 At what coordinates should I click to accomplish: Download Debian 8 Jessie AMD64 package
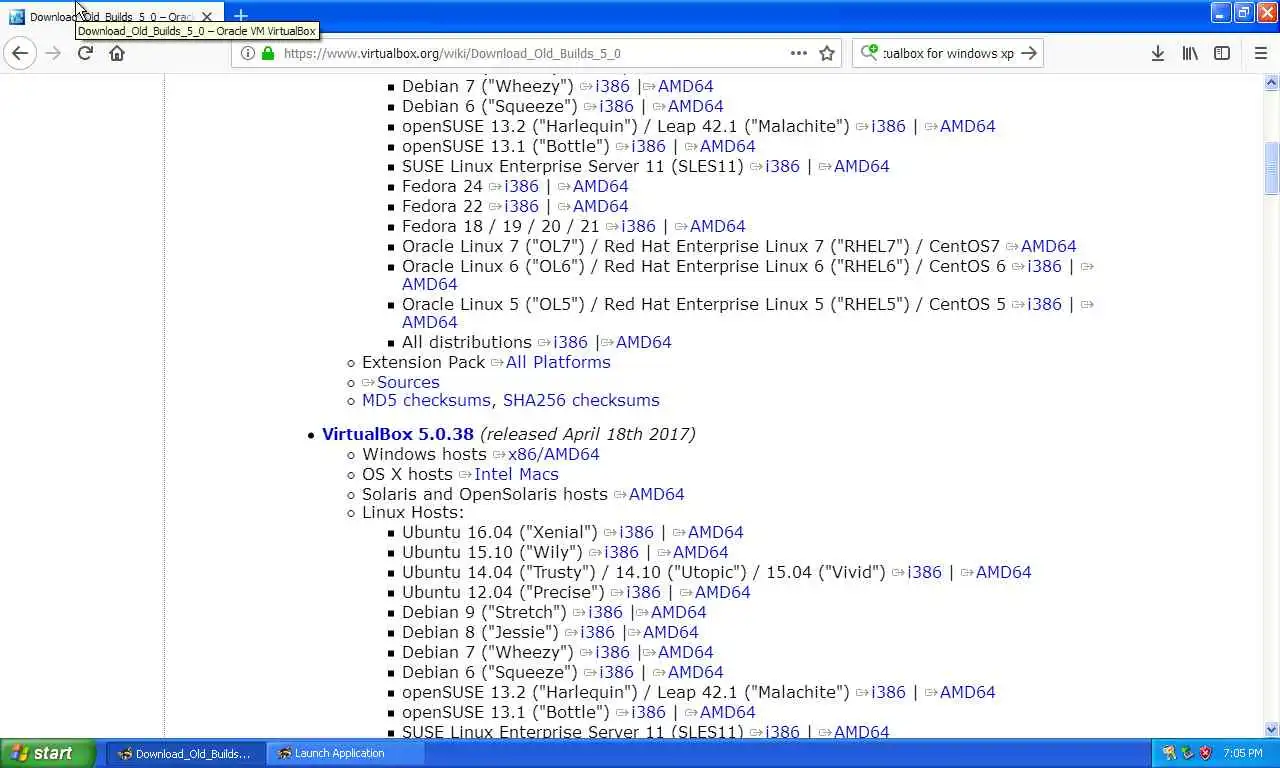670,632
